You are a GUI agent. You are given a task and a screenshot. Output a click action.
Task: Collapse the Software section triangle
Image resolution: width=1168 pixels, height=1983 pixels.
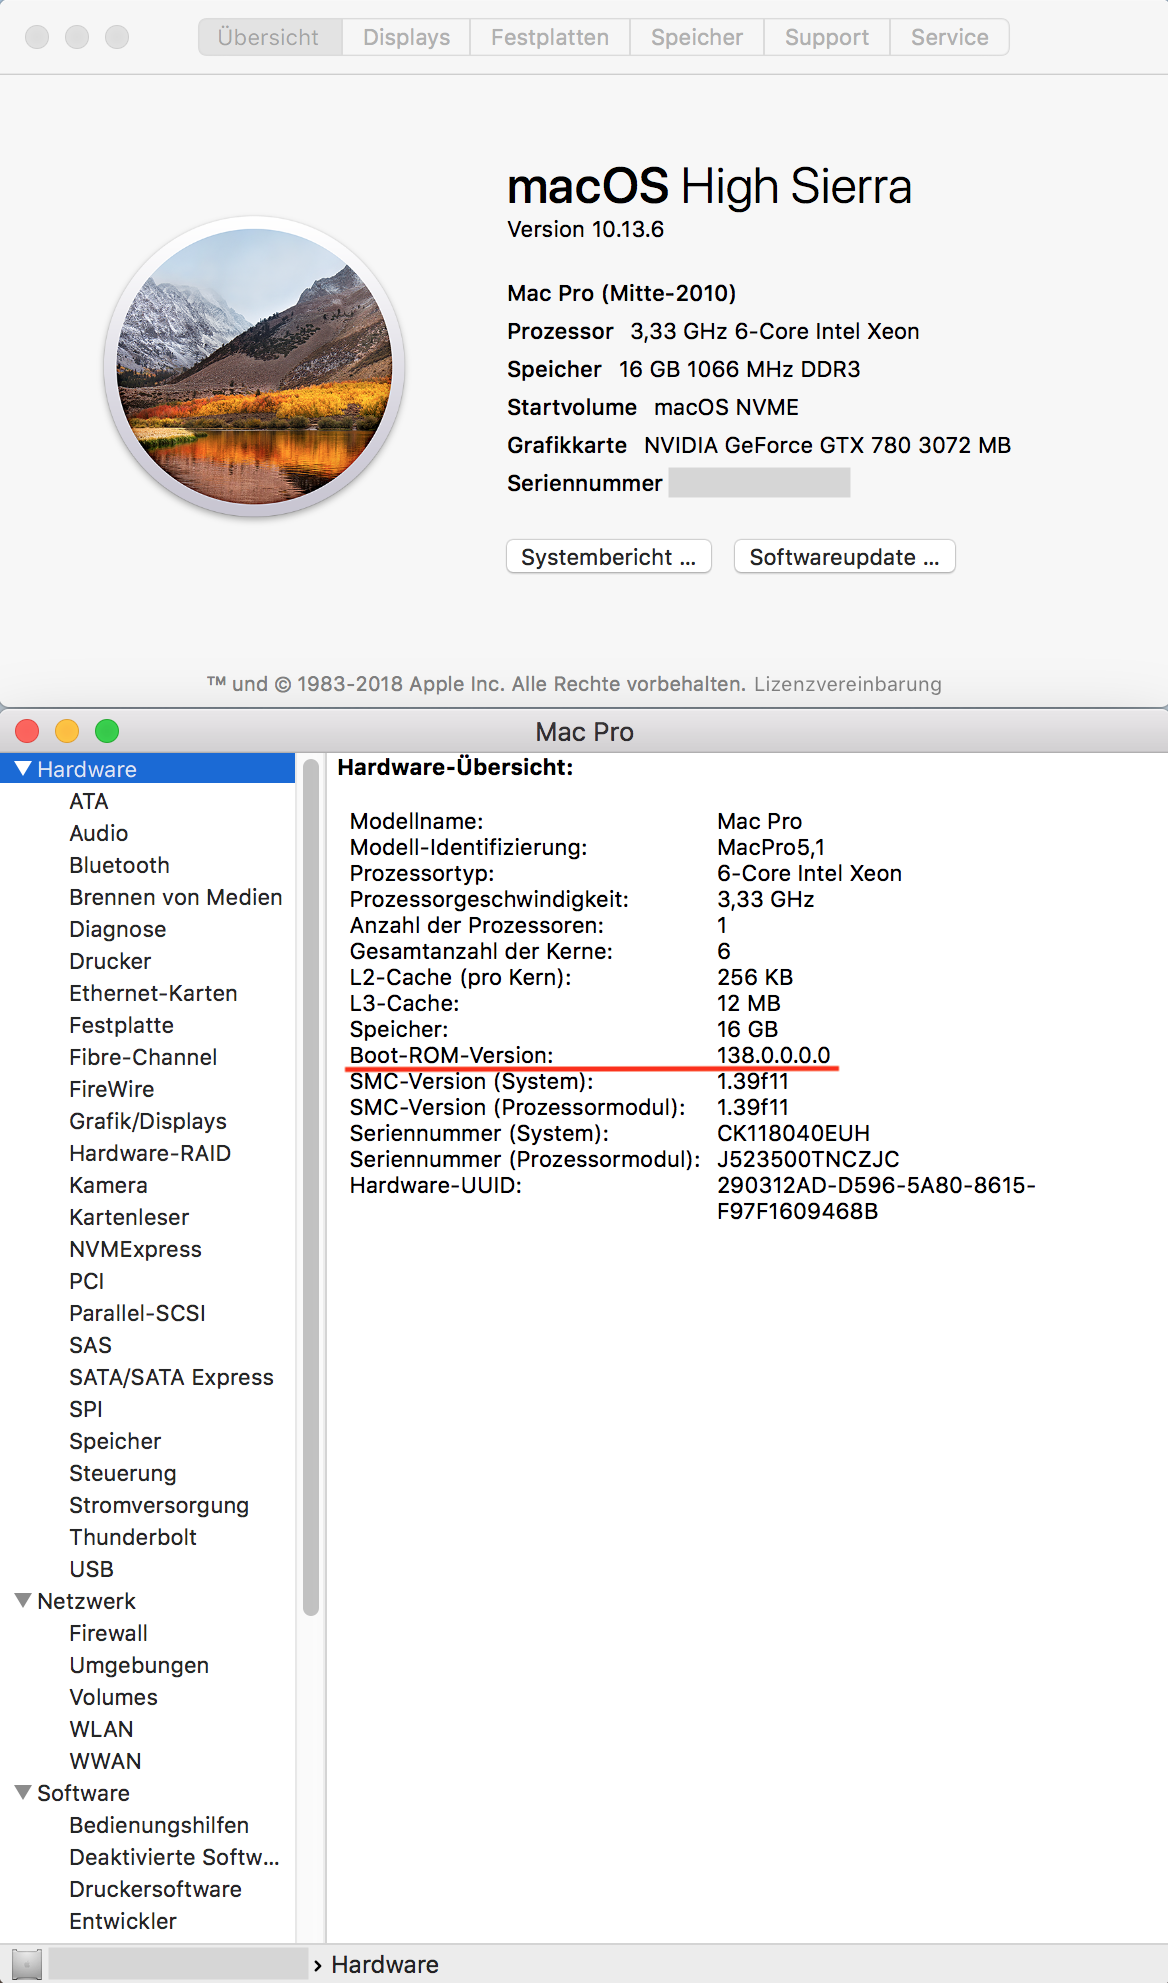coord(23,1792)
